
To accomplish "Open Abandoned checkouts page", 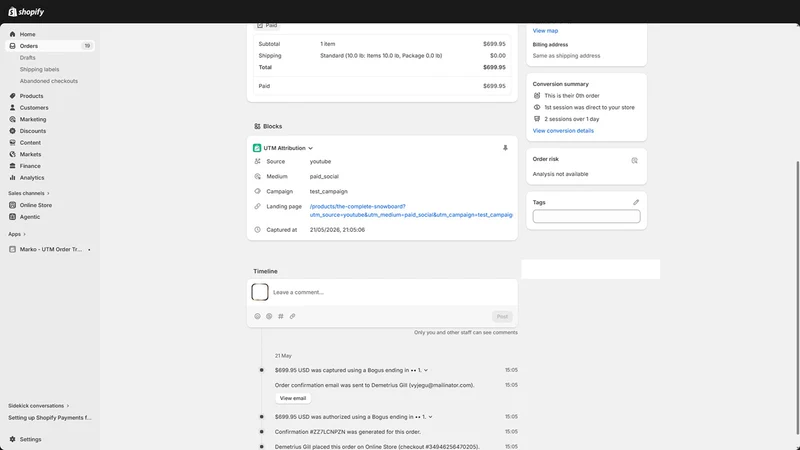I will pos(49,81).
